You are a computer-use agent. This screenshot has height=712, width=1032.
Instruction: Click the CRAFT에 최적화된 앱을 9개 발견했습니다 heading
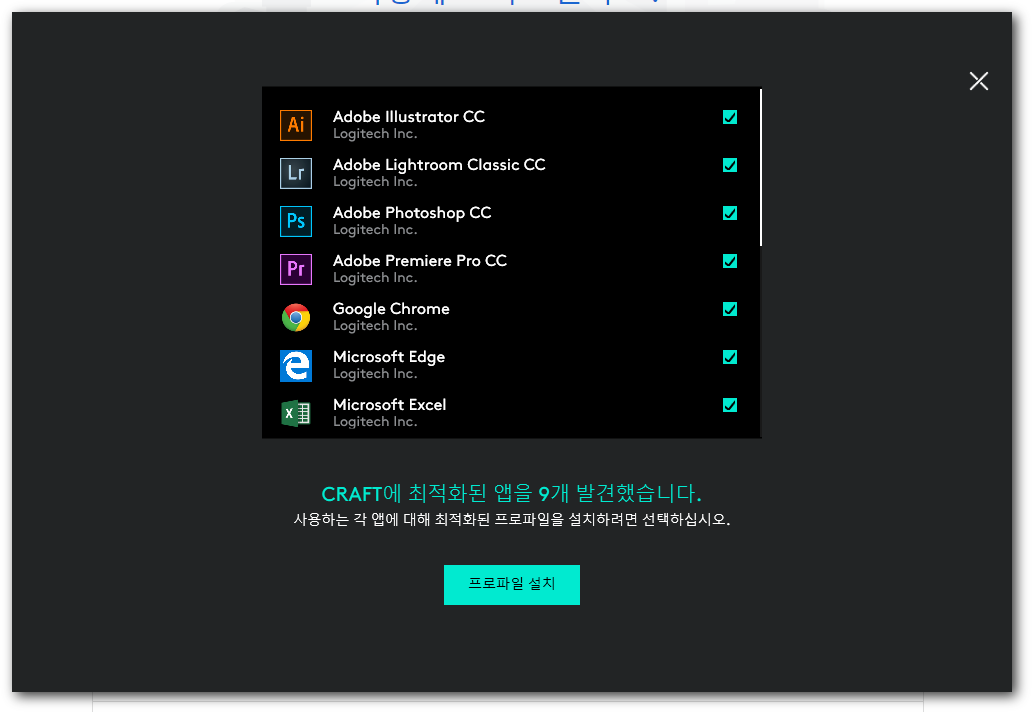click(511, 494)
